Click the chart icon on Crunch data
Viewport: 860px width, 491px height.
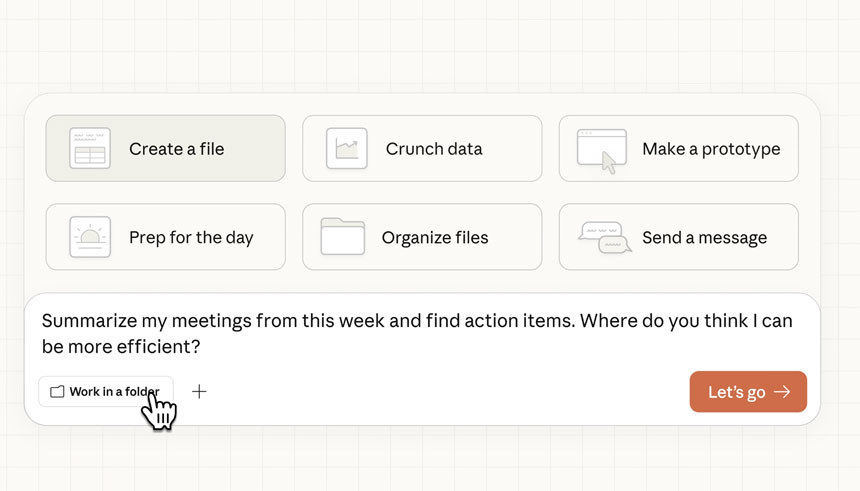[x=347, y=149]
